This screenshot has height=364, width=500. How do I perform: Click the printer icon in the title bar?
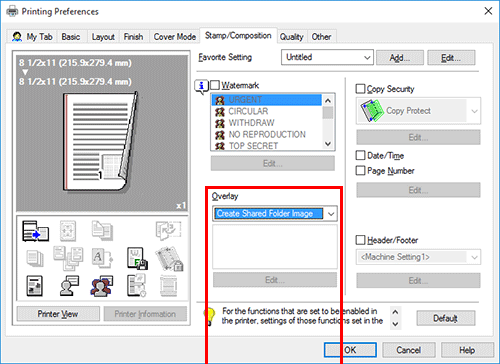12,11
